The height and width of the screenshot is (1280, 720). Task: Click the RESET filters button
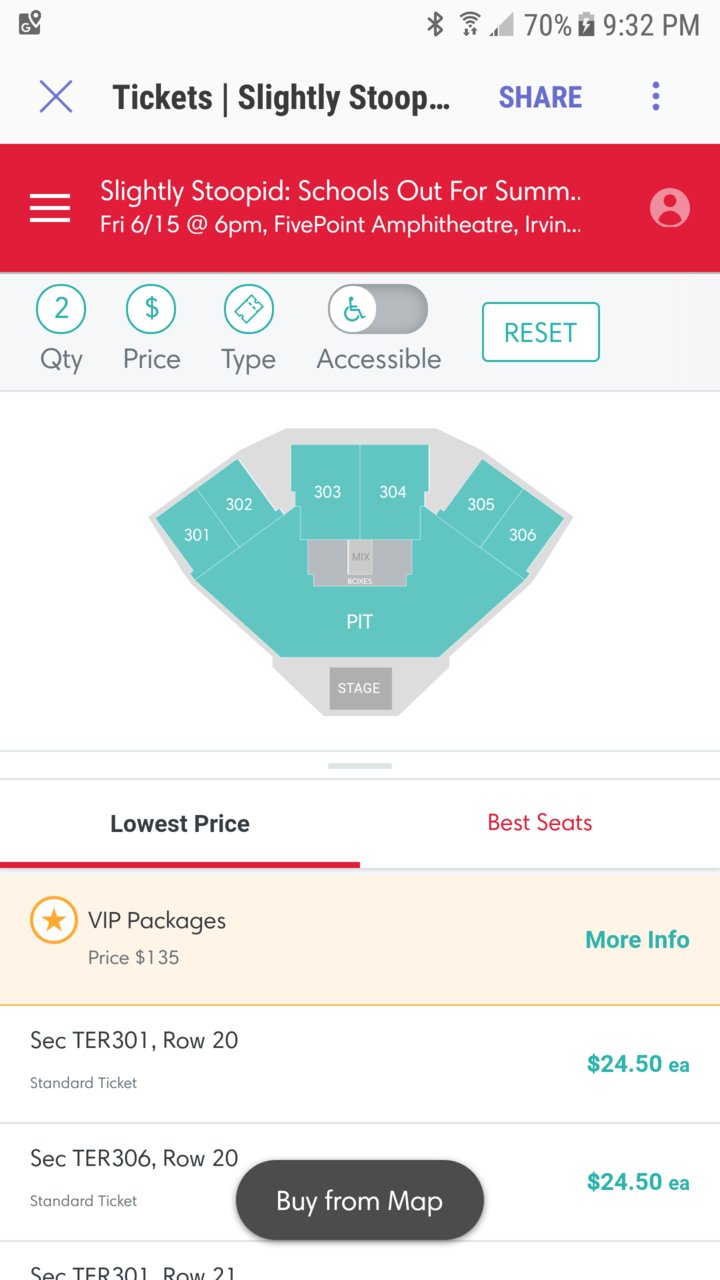540,332
